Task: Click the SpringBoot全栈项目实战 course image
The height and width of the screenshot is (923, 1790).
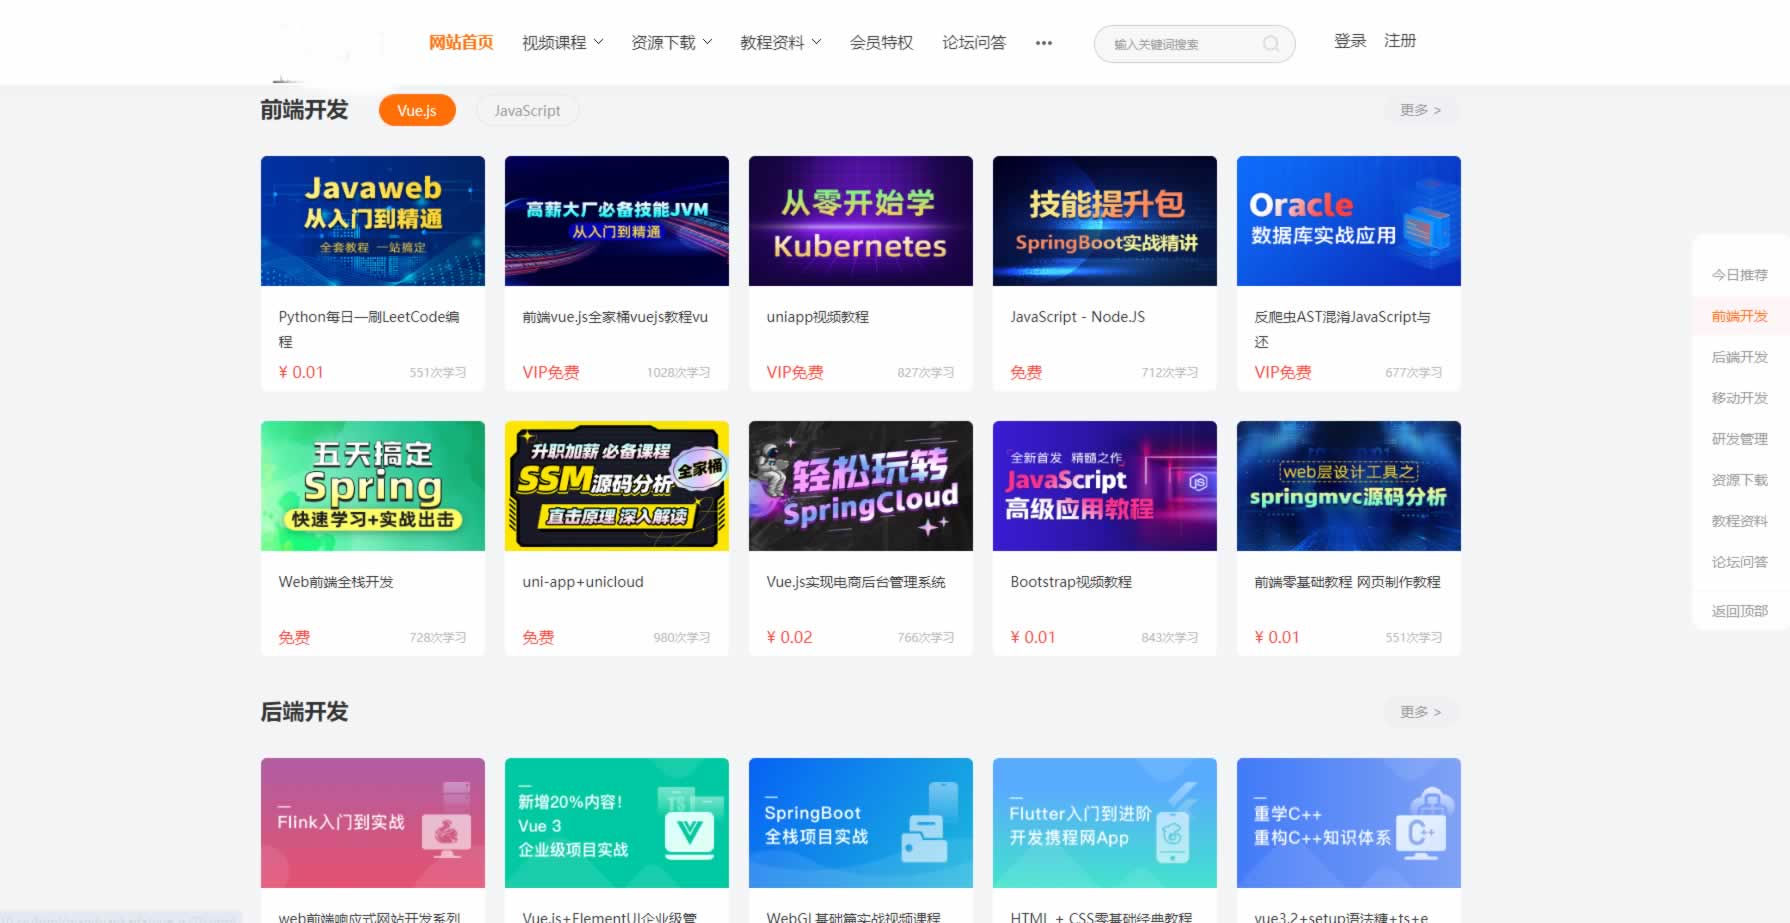Action: 860,822
